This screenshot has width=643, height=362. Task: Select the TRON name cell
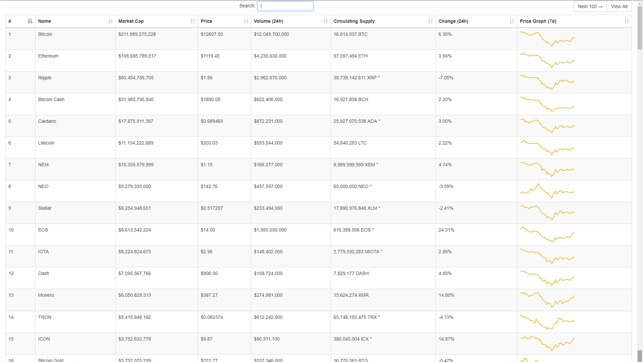tap(75, 321)
